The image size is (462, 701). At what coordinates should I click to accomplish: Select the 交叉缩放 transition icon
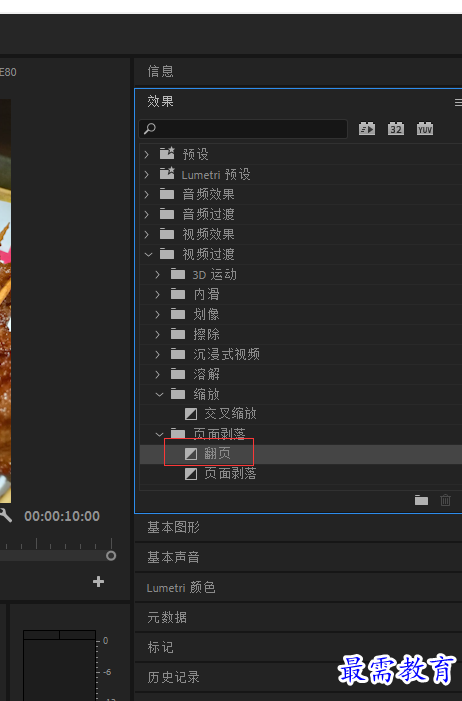[x=191, y=414]
